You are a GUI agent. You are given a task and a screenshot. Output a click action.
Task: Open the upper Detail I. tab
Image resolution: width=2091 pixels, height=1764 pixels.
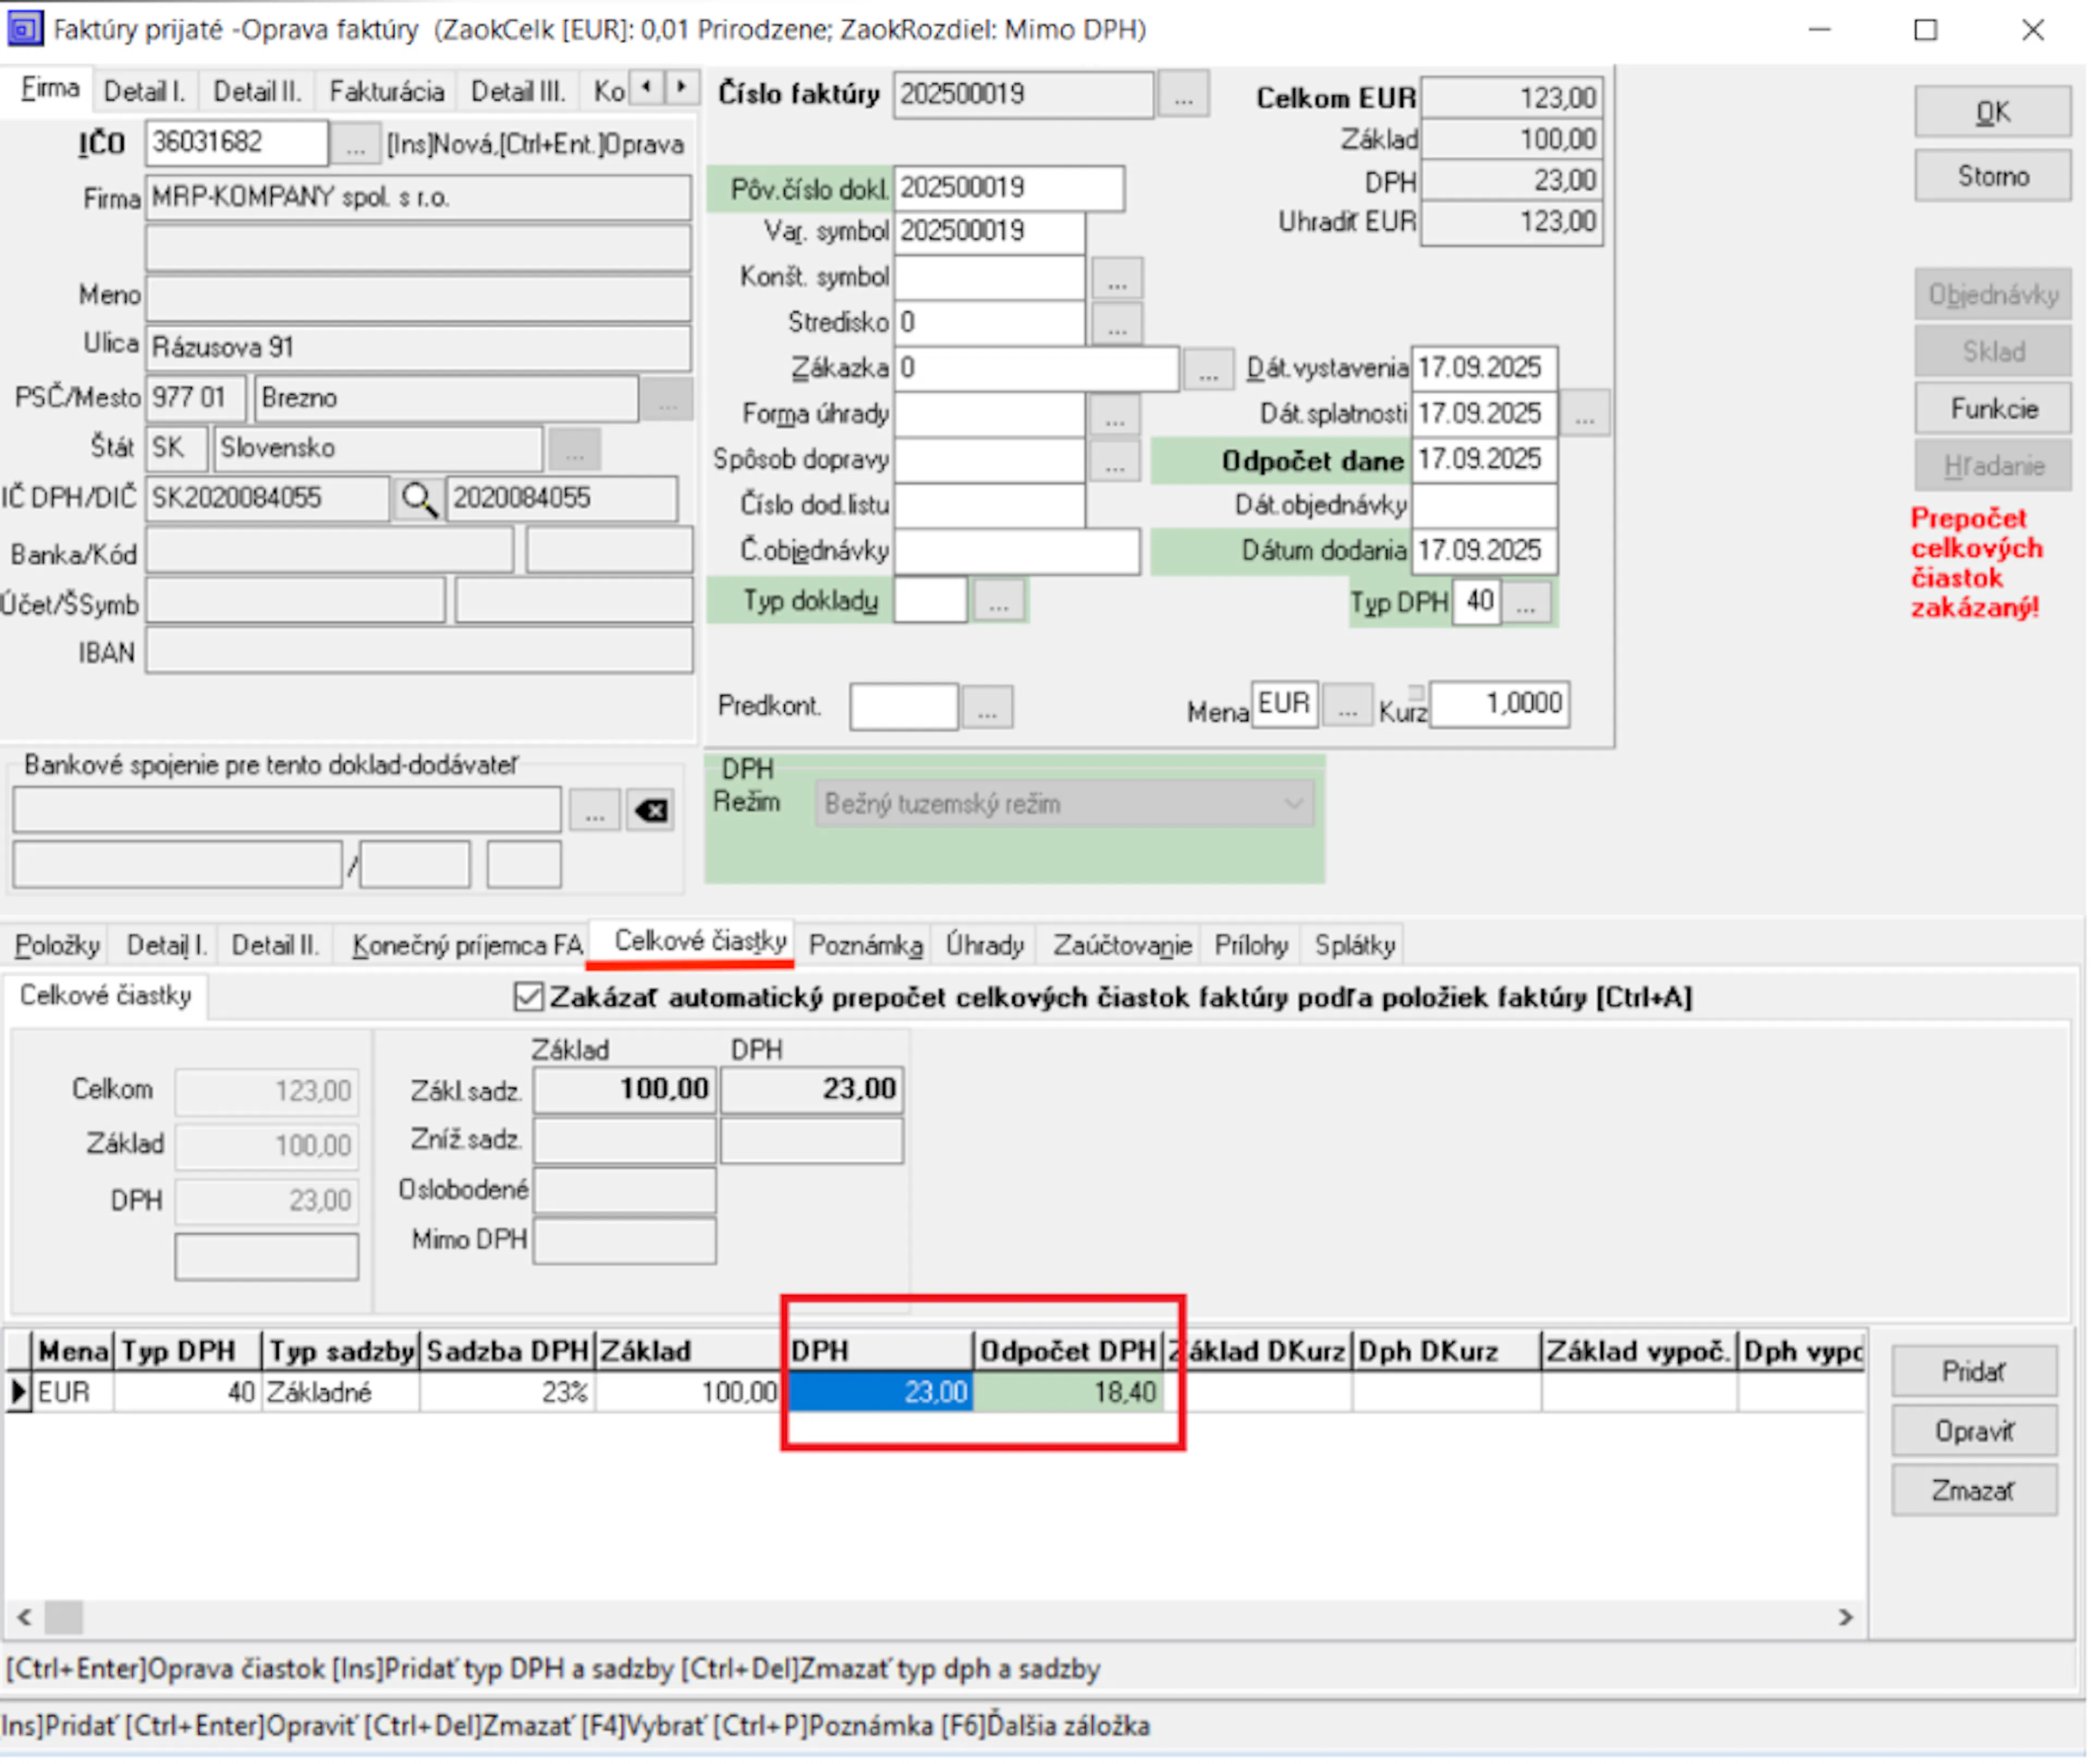(x=145, y=92)
